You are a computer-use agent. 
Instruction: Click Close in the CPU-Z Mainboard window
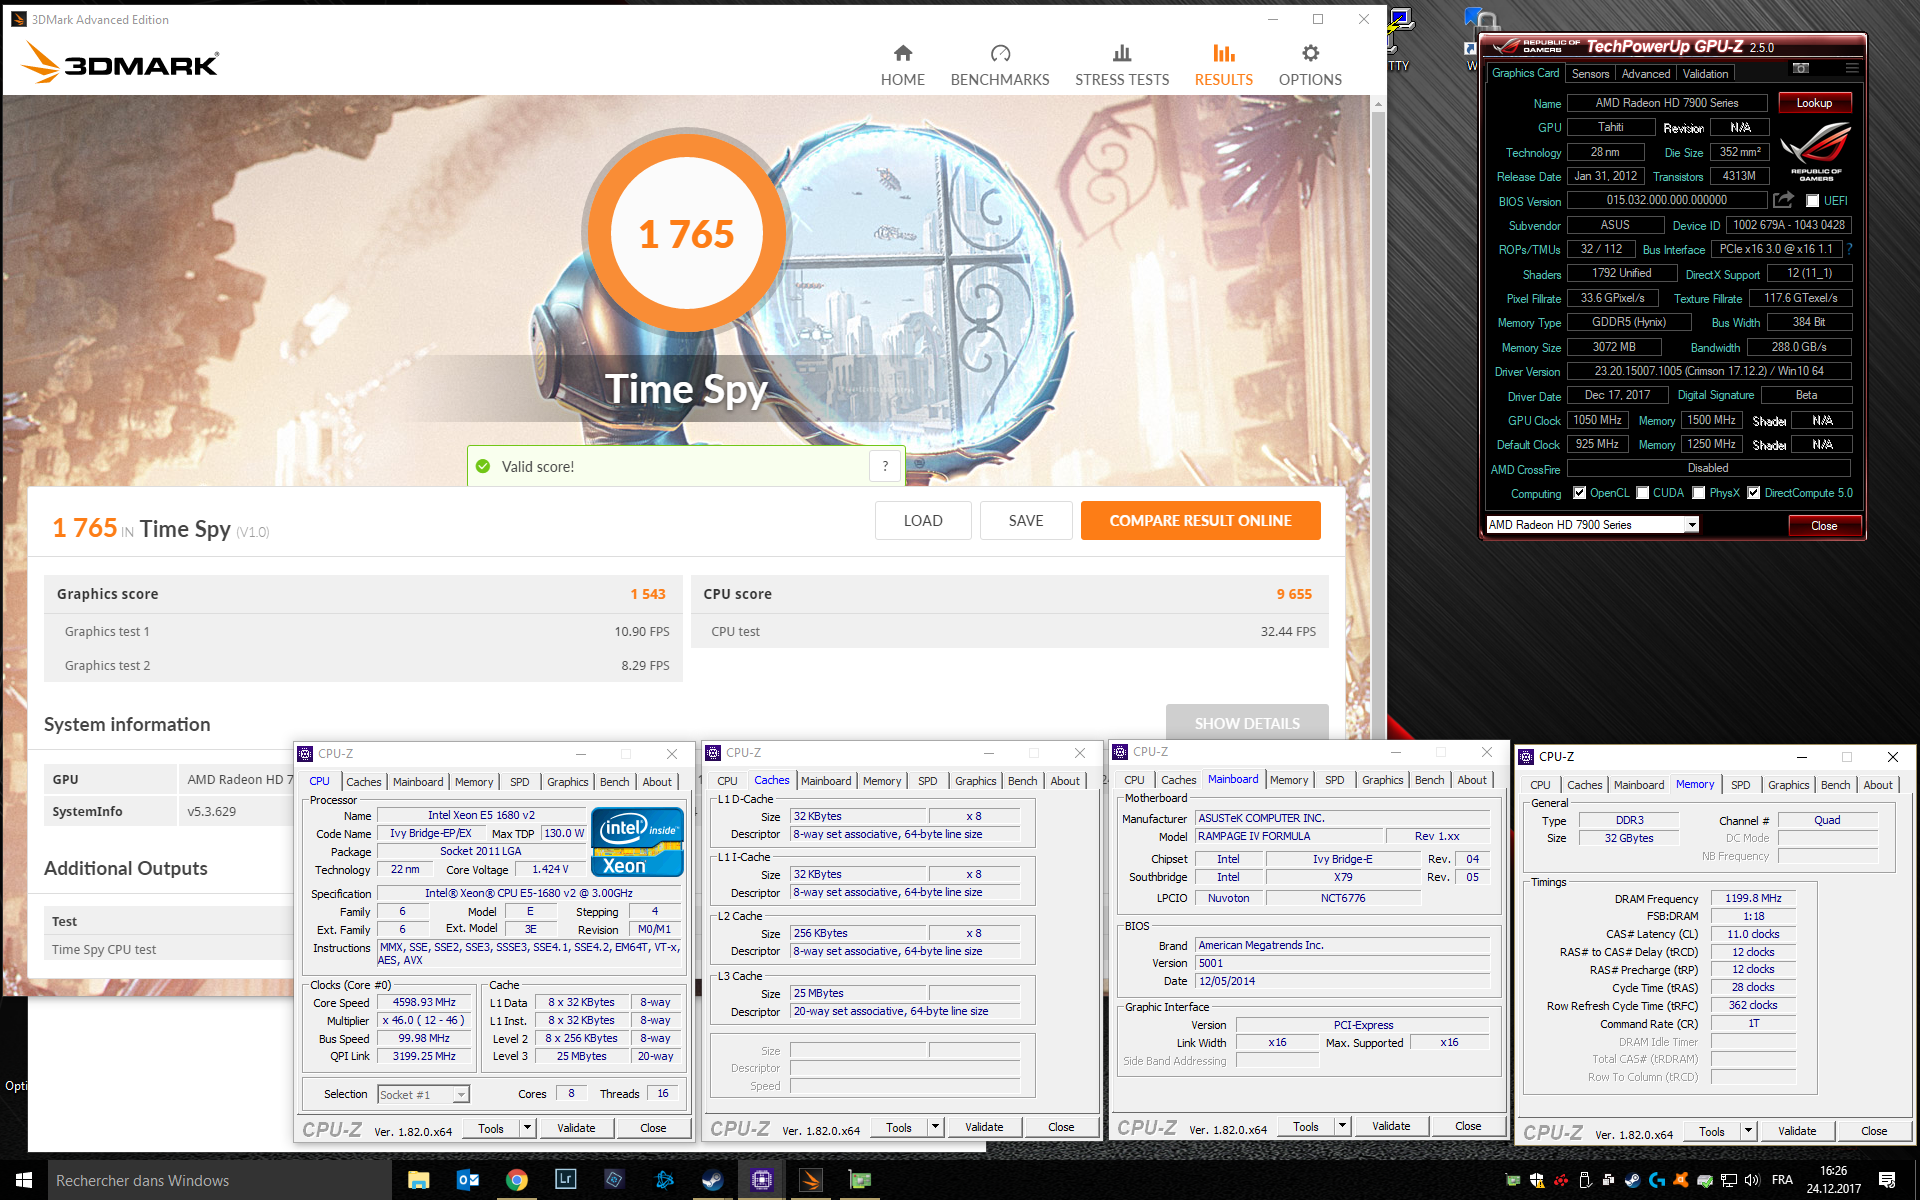[1468, 1126]
